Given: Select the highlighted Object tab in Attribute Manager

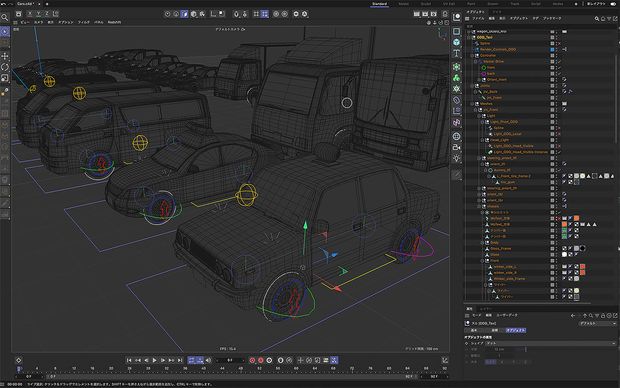Looking at the screenshot, I should pos(516,330).
